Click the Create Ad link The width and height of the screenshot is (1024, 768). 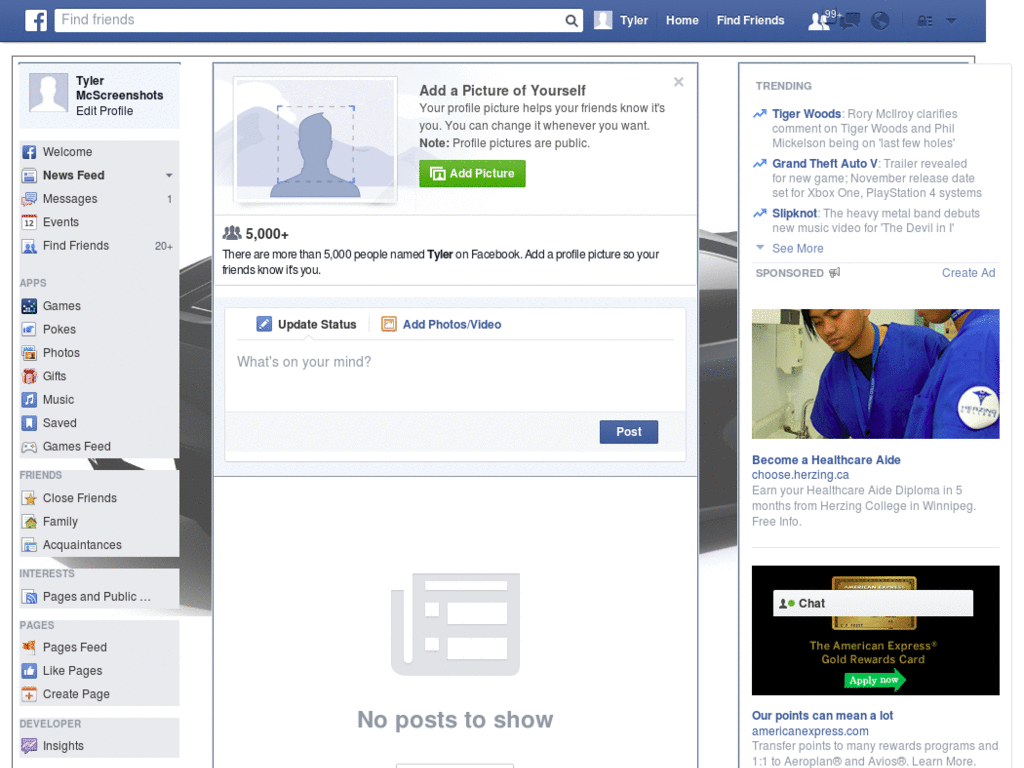968,273
